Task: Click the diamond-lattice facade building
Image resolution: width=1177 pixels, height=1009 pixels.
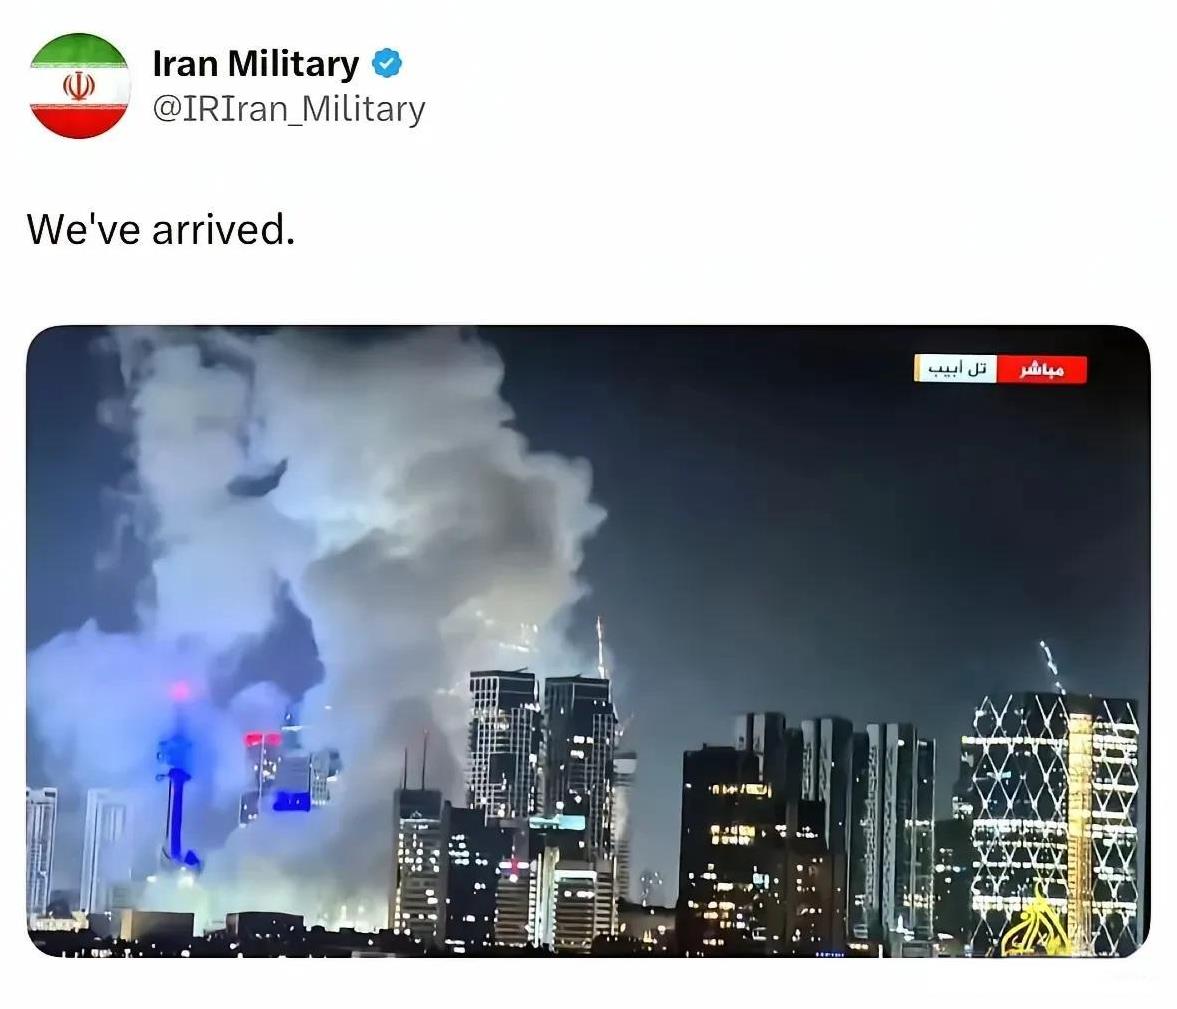Action: pyautogui.click(x=1053, y=822)
